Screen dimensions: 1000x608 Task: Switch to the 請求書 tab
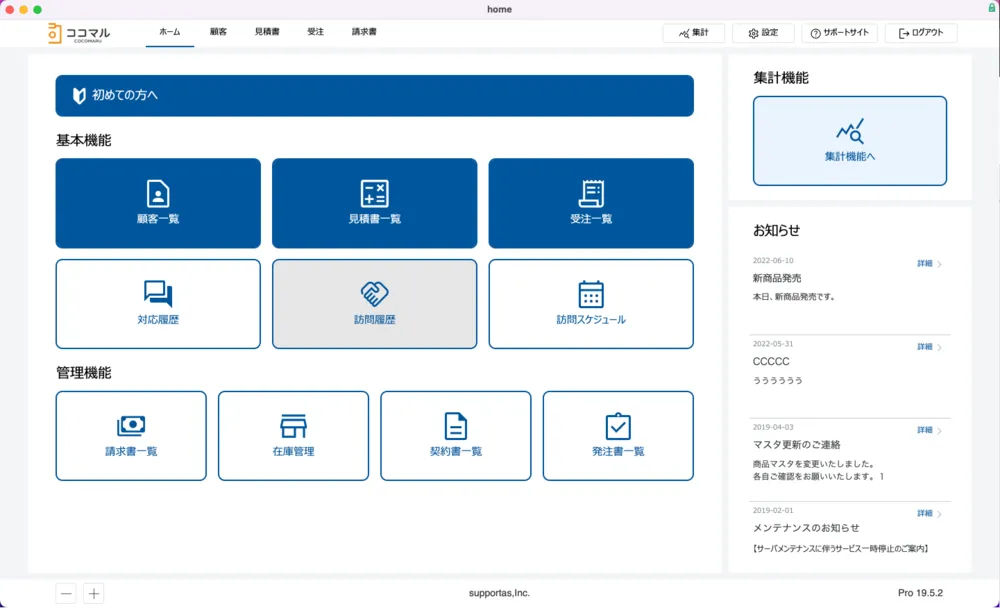coord(364,32)
